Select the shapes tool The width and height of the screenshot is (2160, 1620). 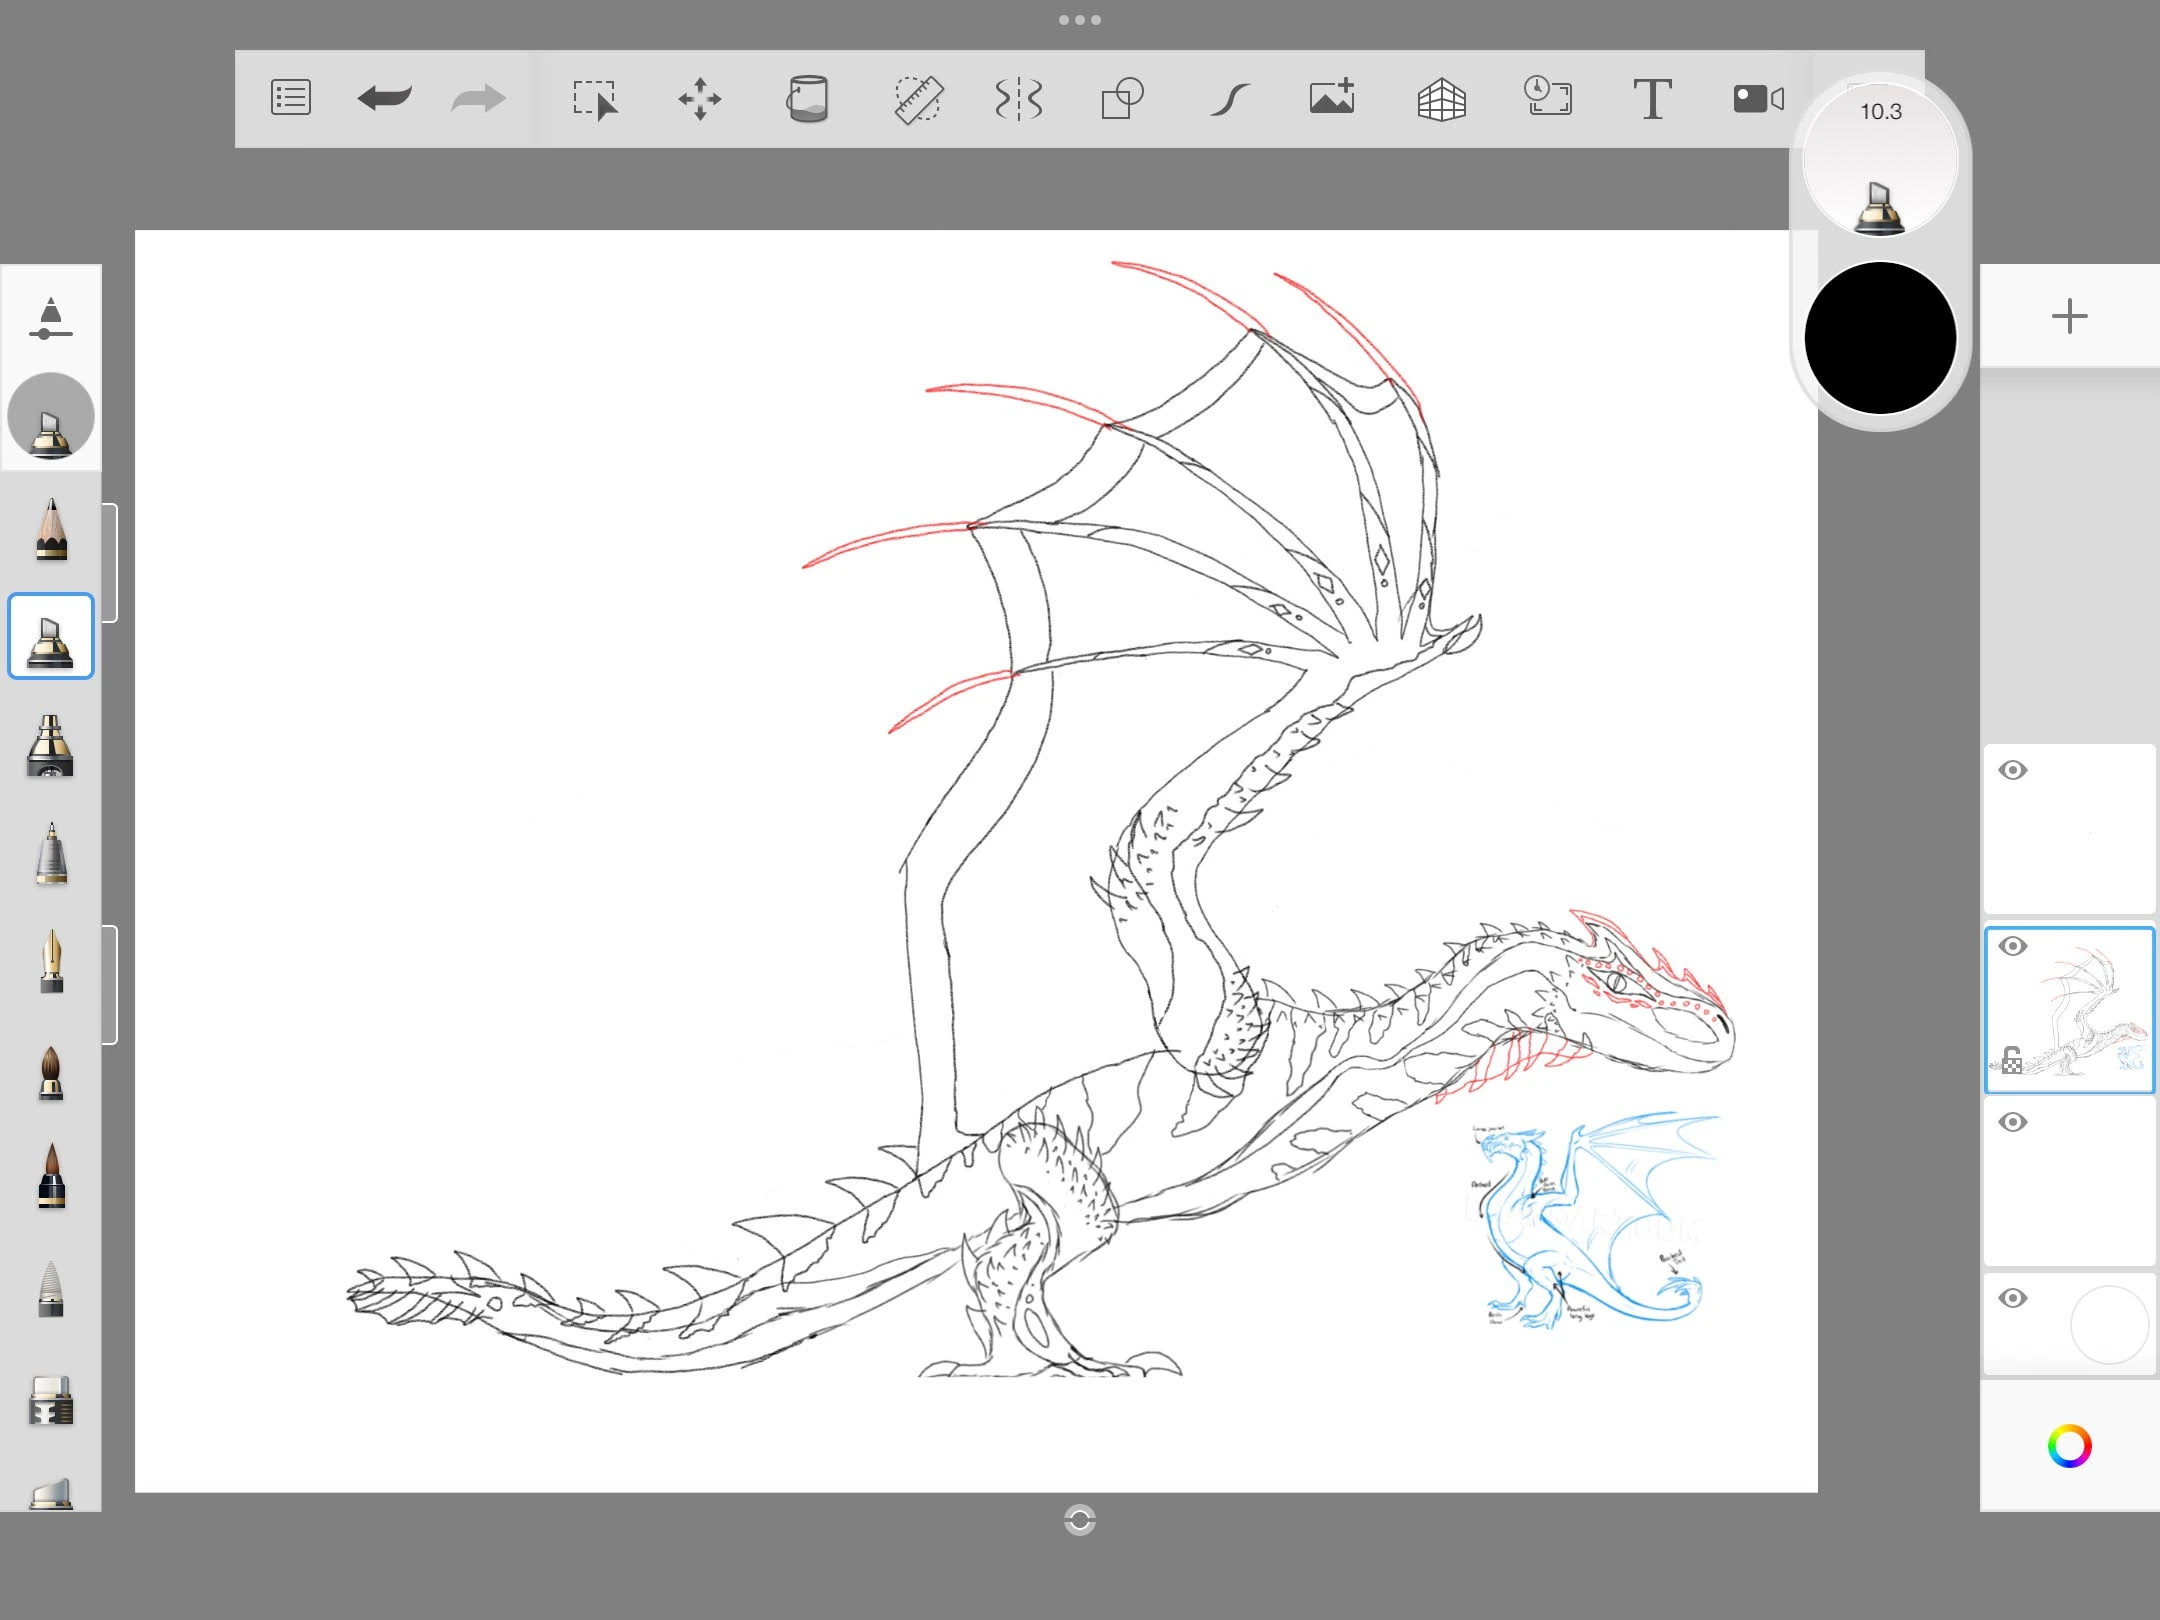pos(1120,98)
